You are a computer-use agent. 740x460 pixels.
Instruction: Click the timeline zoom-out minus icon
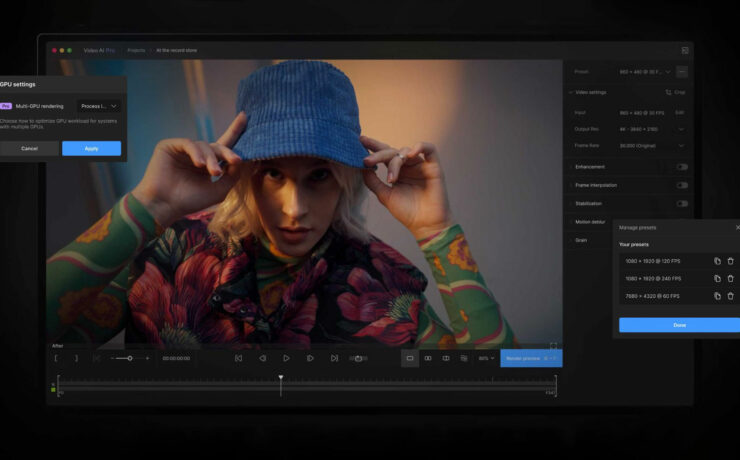(x=112, y=358)
